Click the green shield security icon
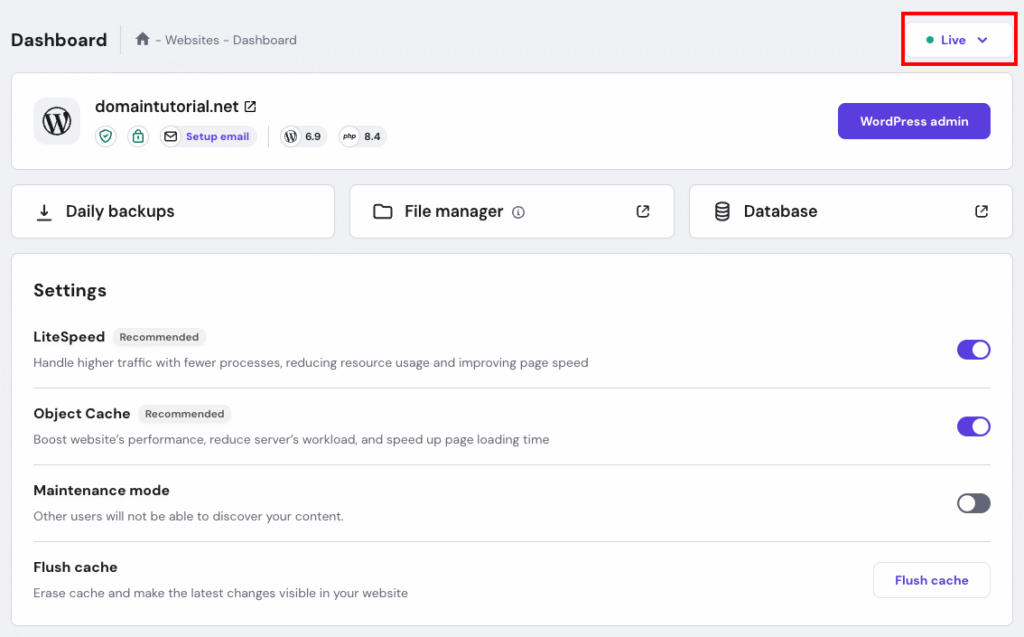 106,136
